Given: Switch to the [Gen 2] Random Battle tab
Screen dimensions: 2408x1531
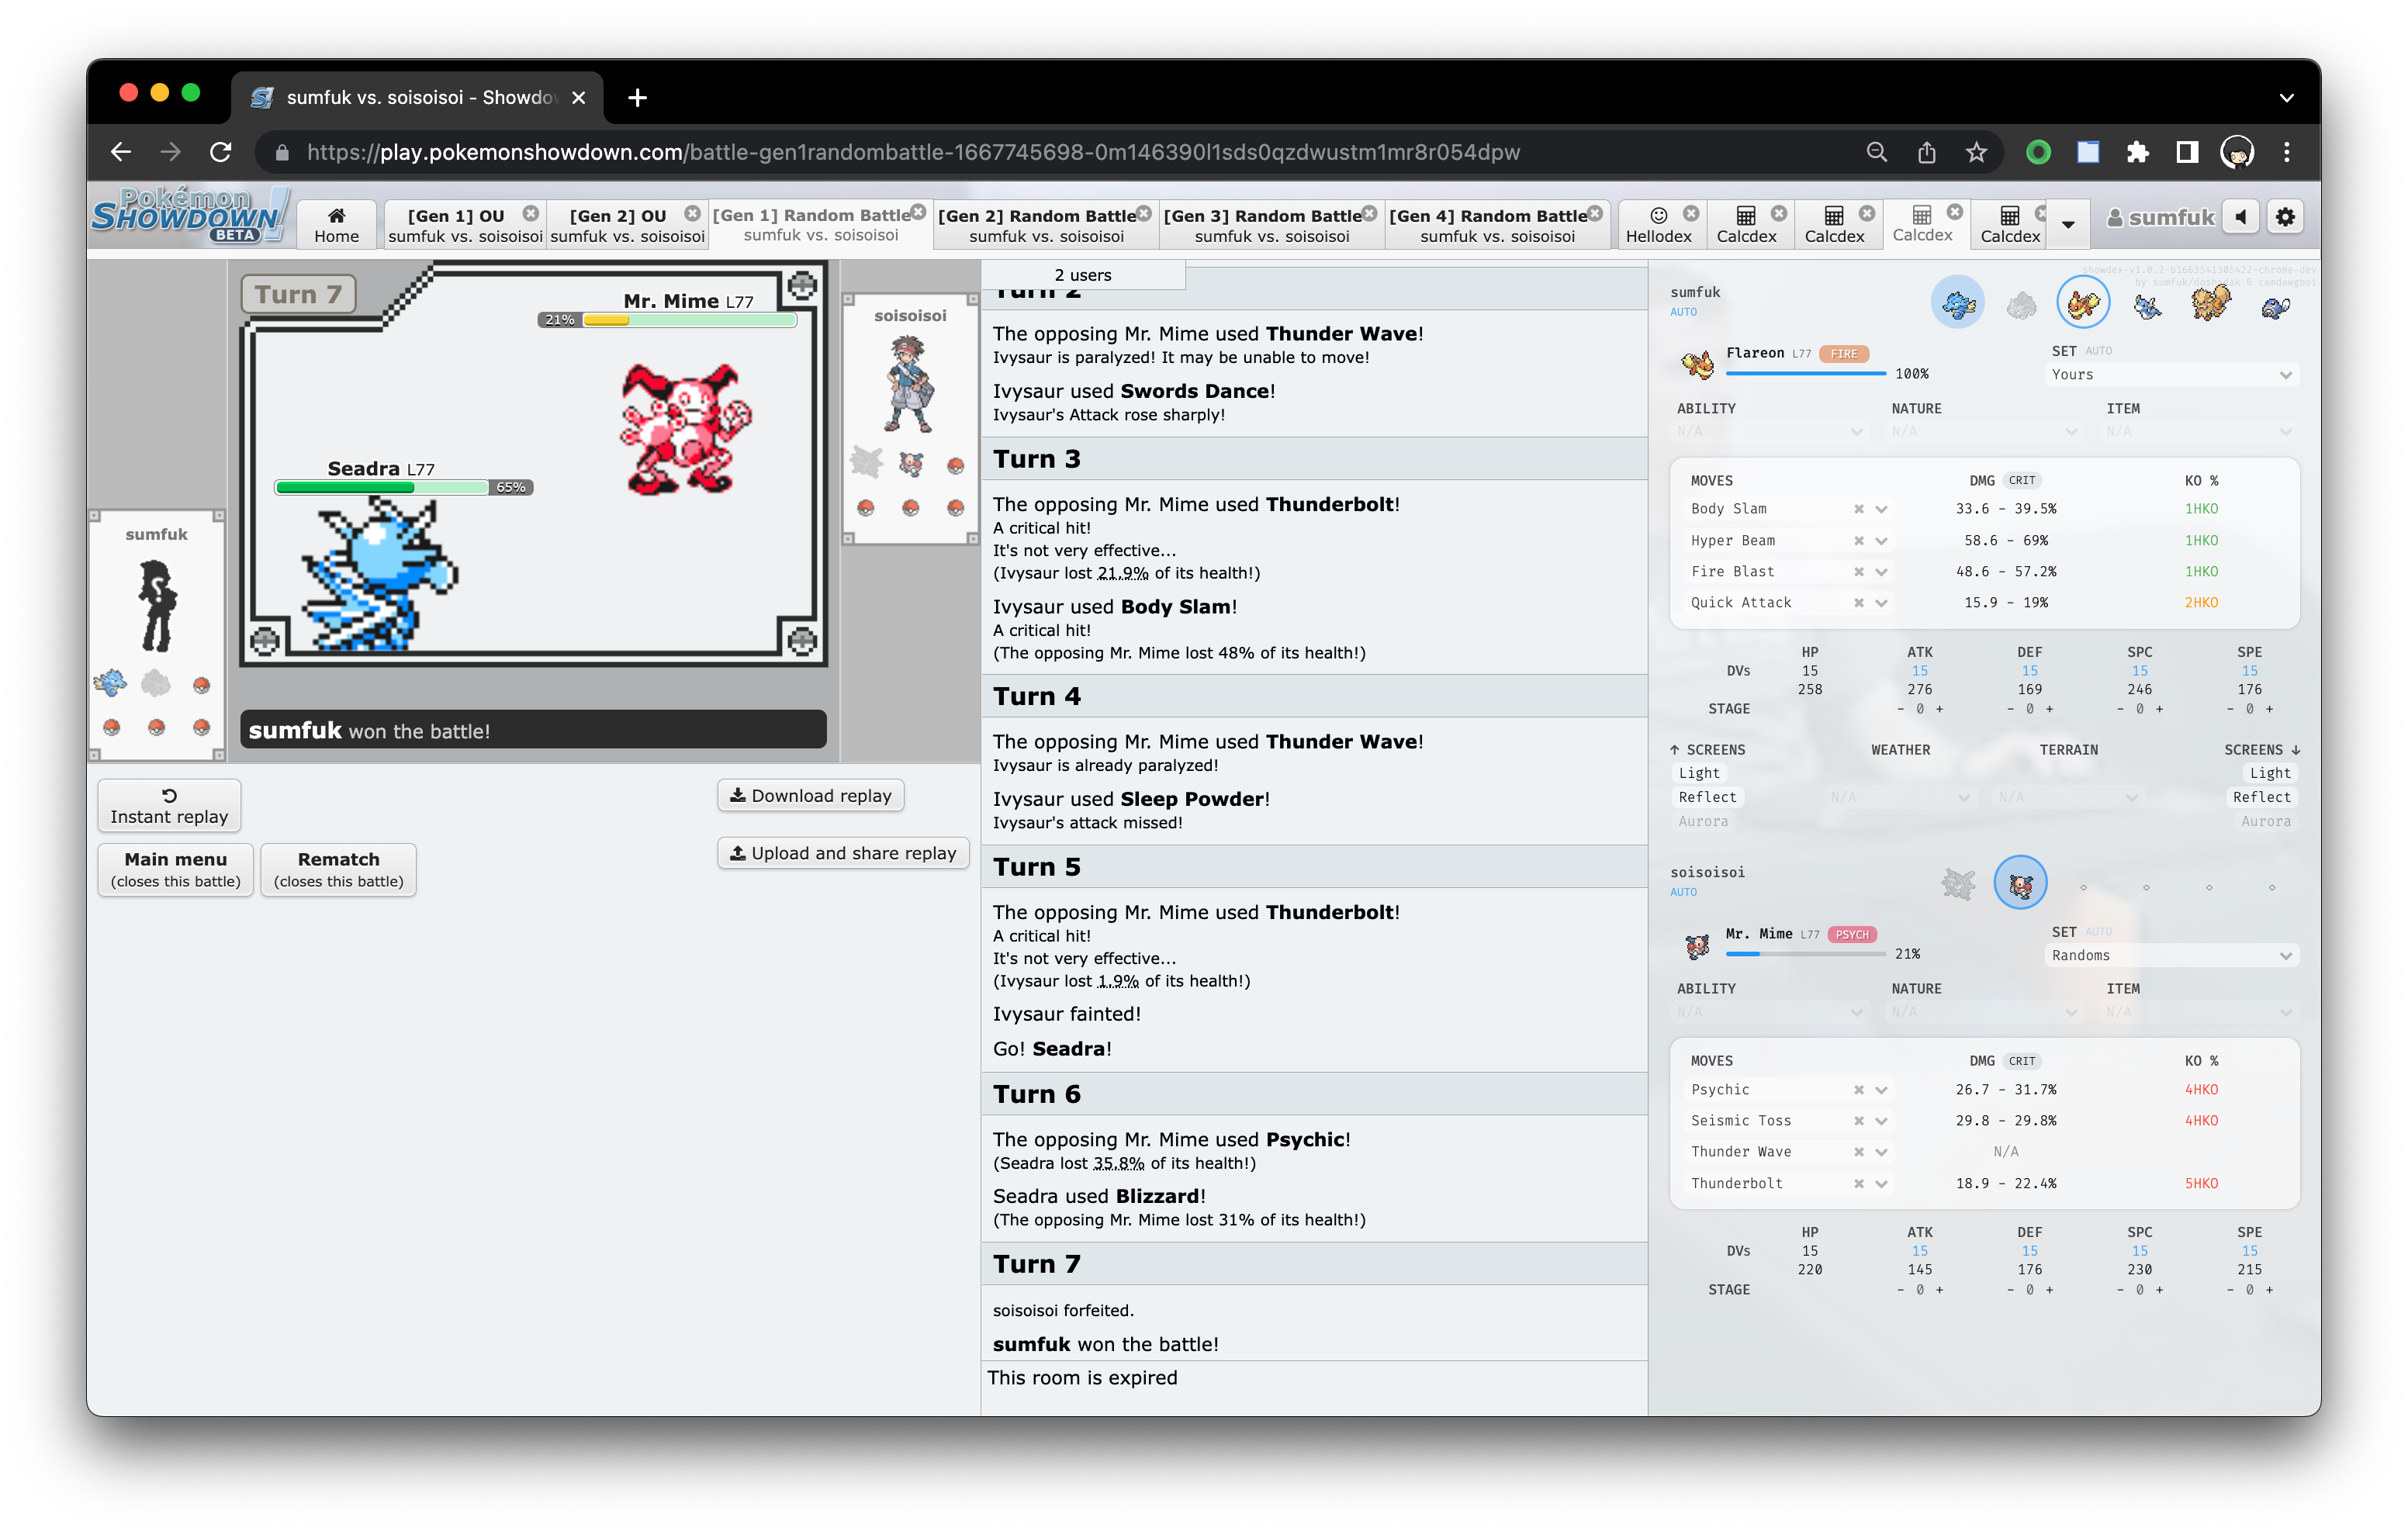Looking at the screenshot, I should click(x=1046, y=225).
